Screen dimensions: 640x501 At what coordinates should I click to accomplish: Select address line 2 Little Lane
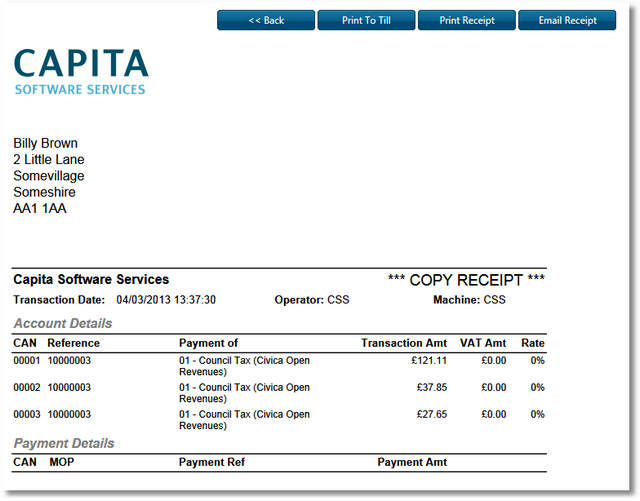pos(49,160)
